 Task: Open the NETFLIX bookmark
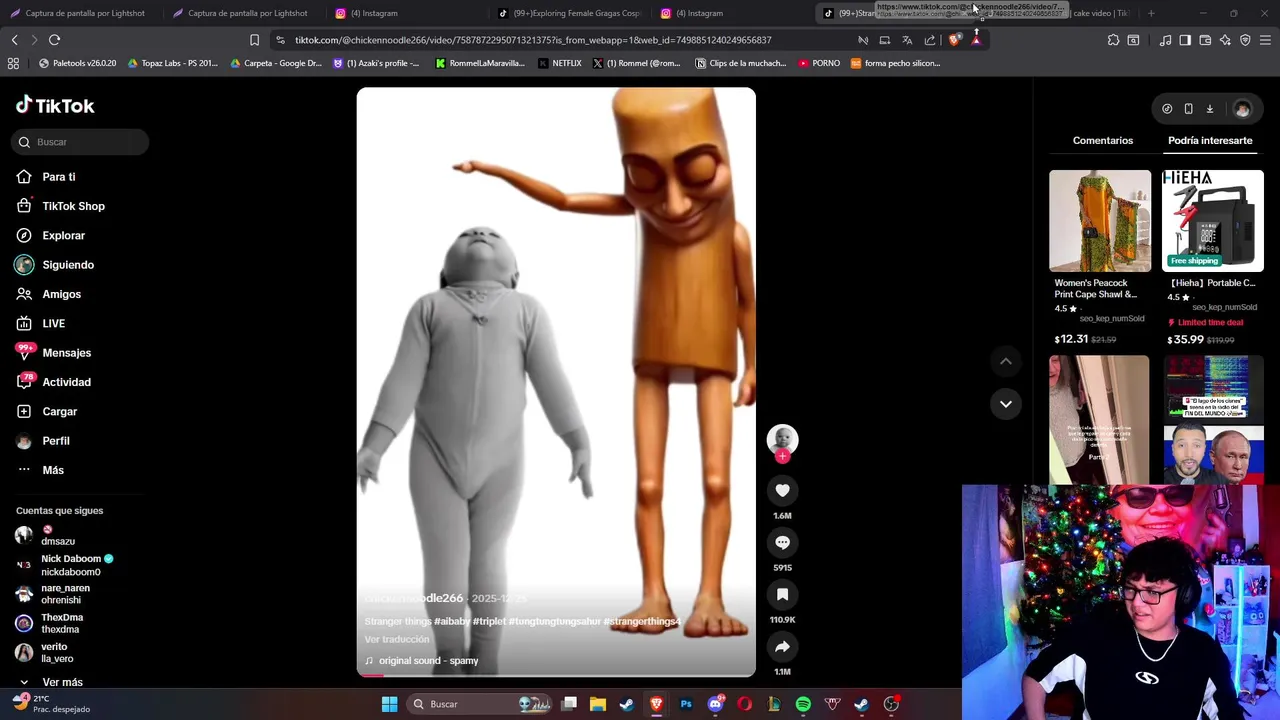(x=559, y=63)
